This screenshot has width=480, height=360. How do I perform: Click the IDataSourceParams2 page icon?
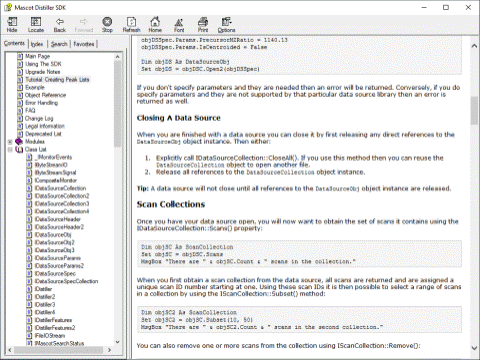click(29, 266)
